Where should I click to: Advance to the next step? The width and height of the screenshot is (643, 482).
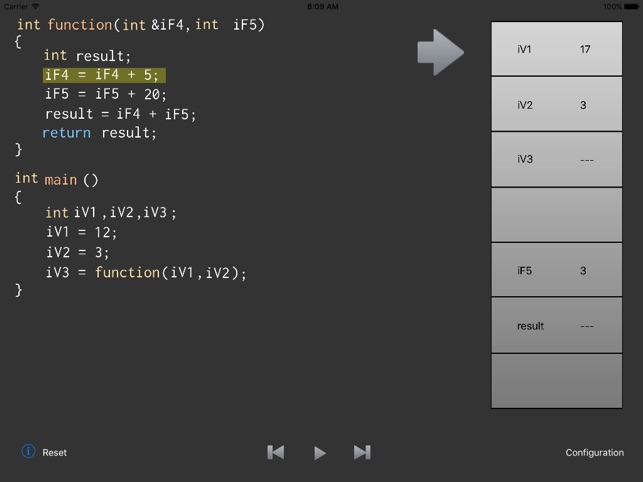coord(362,452)
